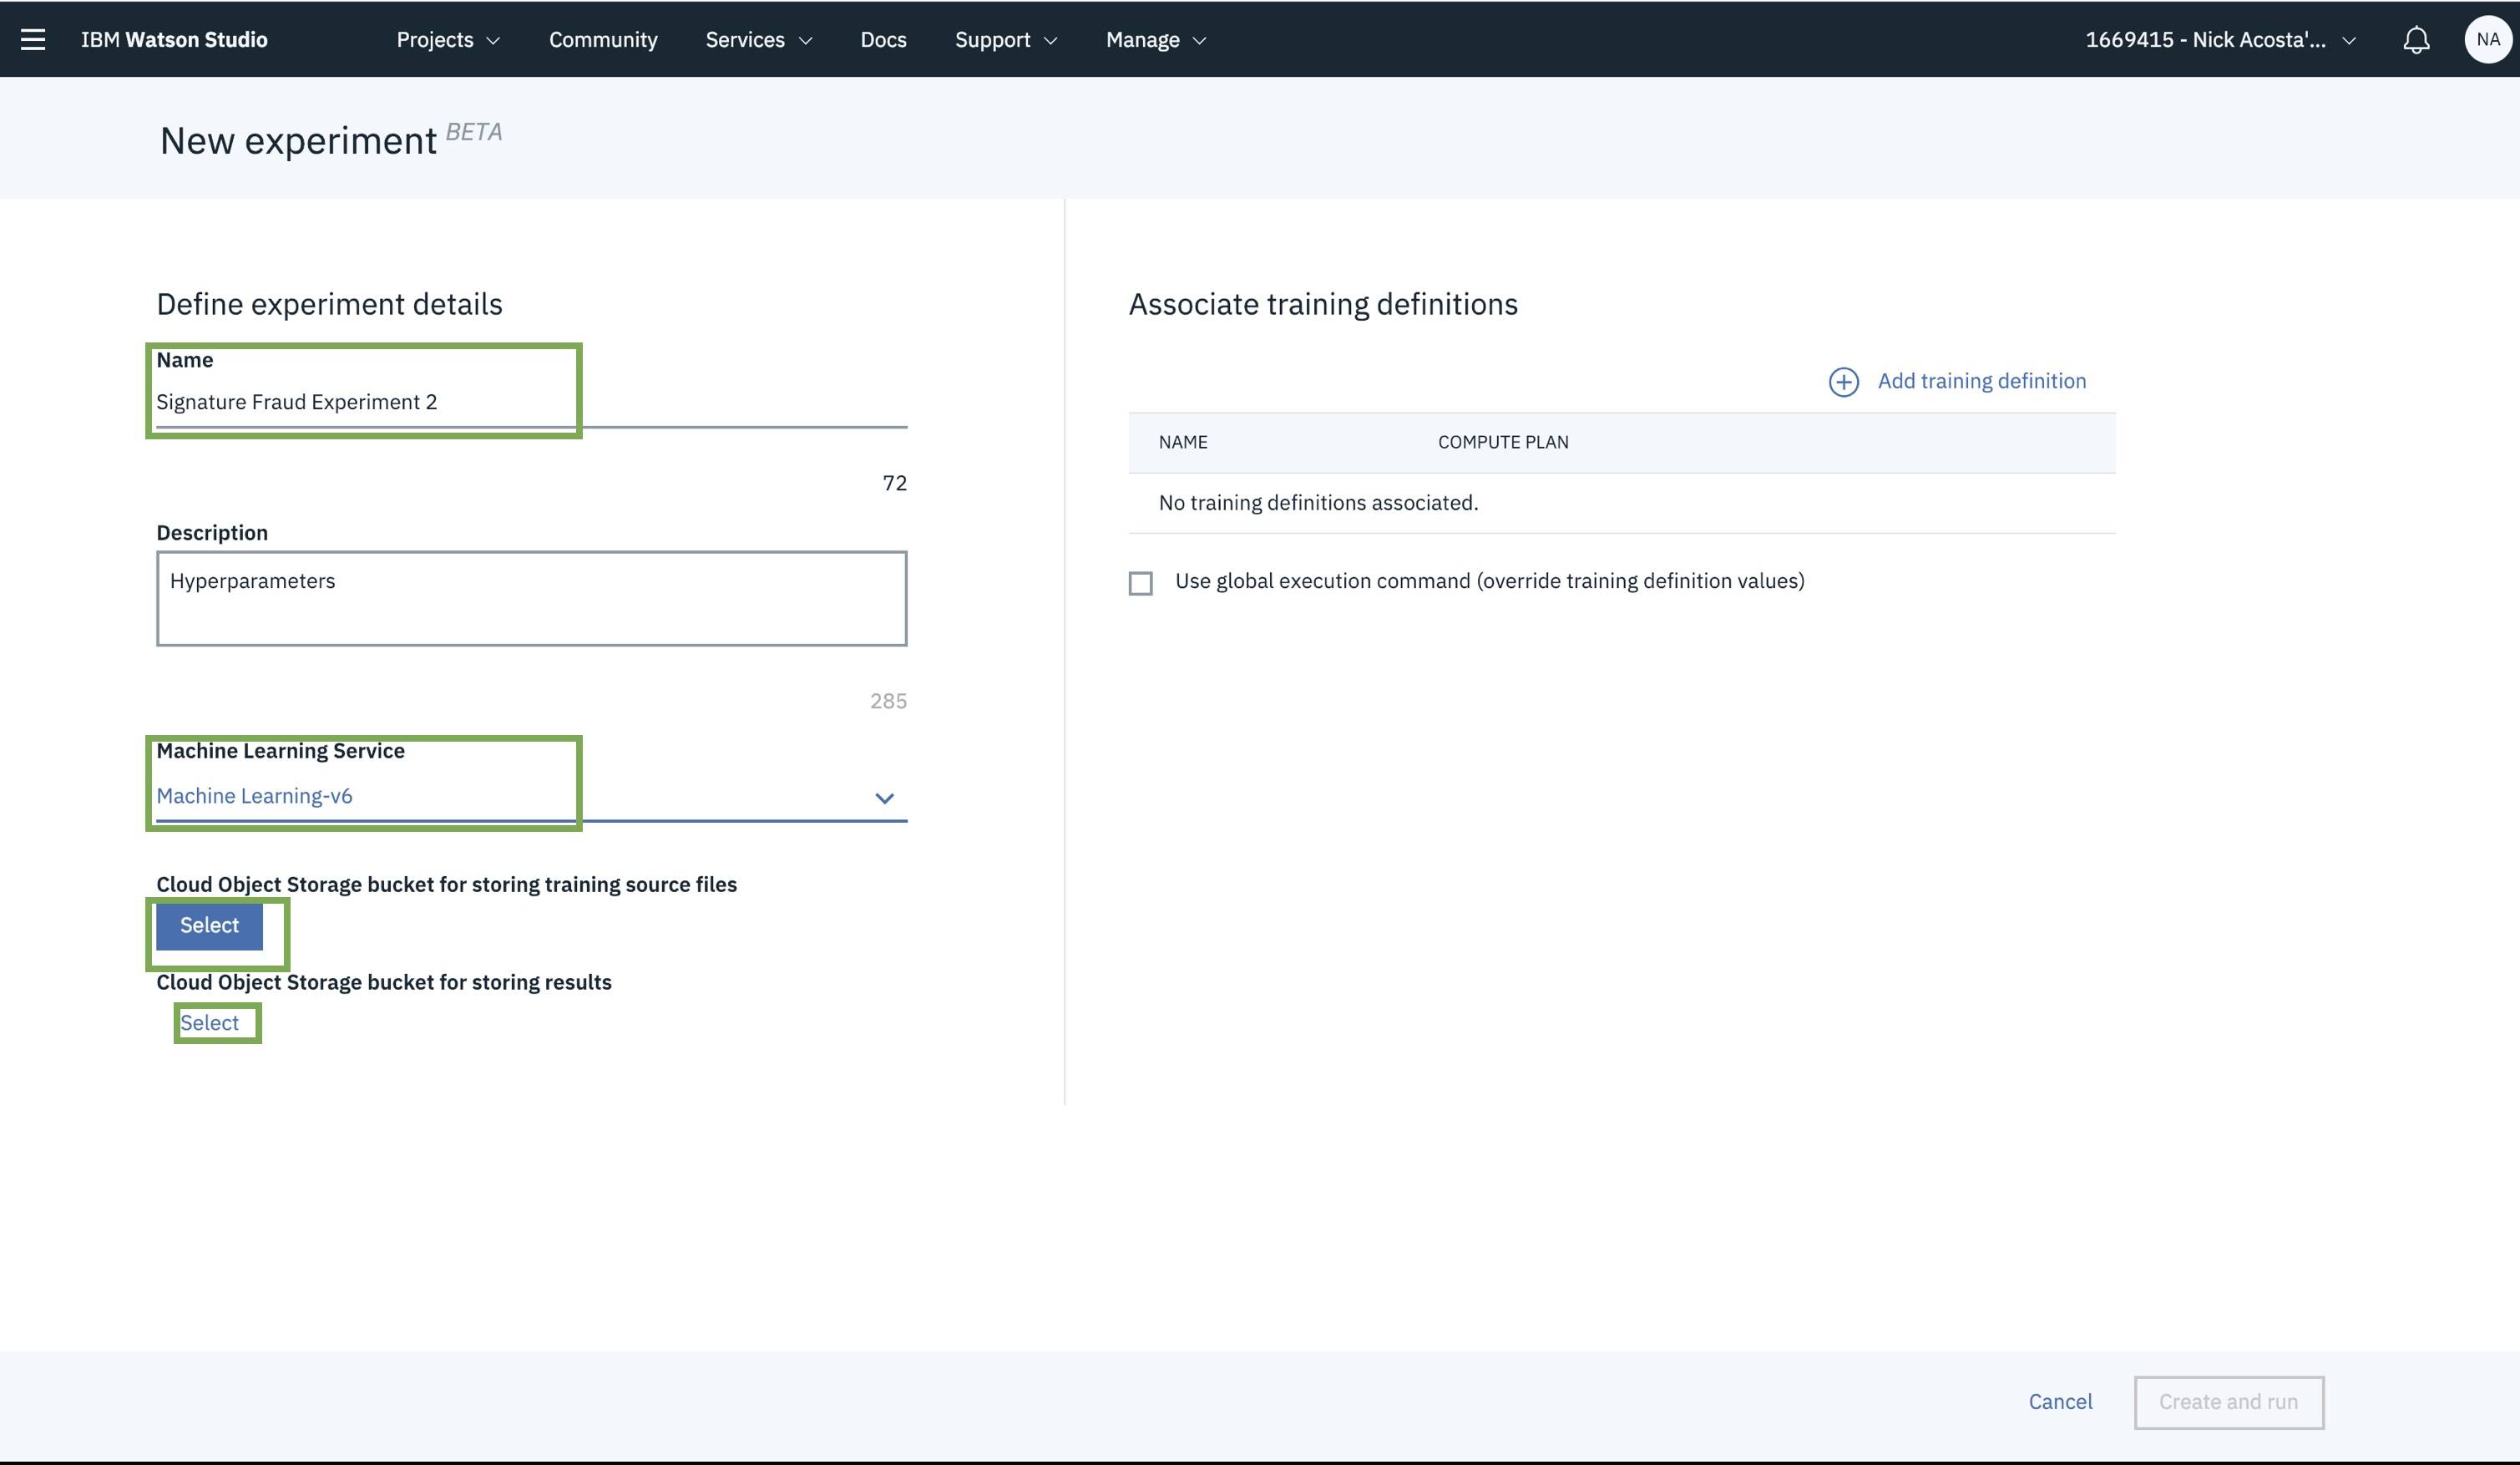Open the Docs page
This screenshot has height=1465, width=2520.
click(883, 39)
